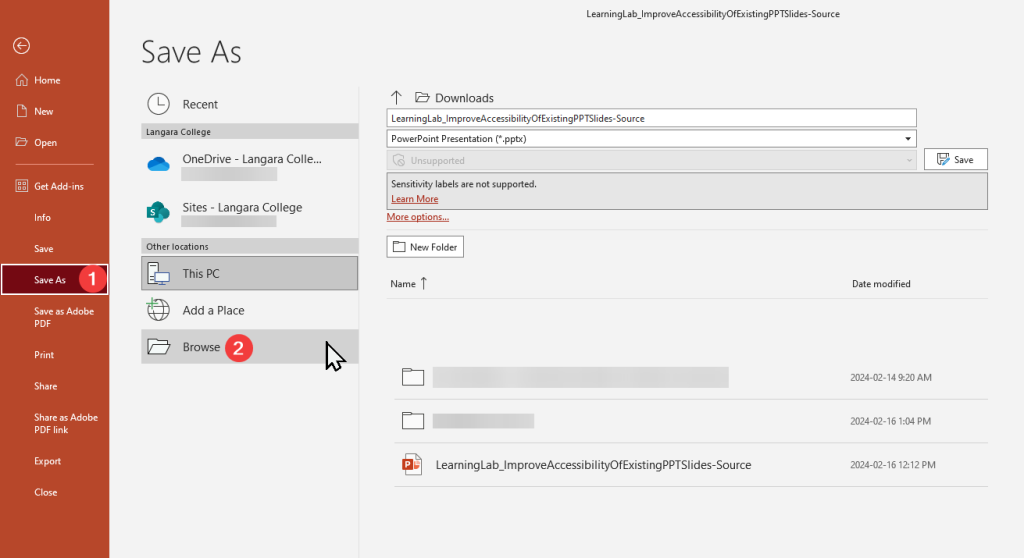The image size is (1024, 558).
Task: Open the Learn More link
Action: tap(414, 199)
